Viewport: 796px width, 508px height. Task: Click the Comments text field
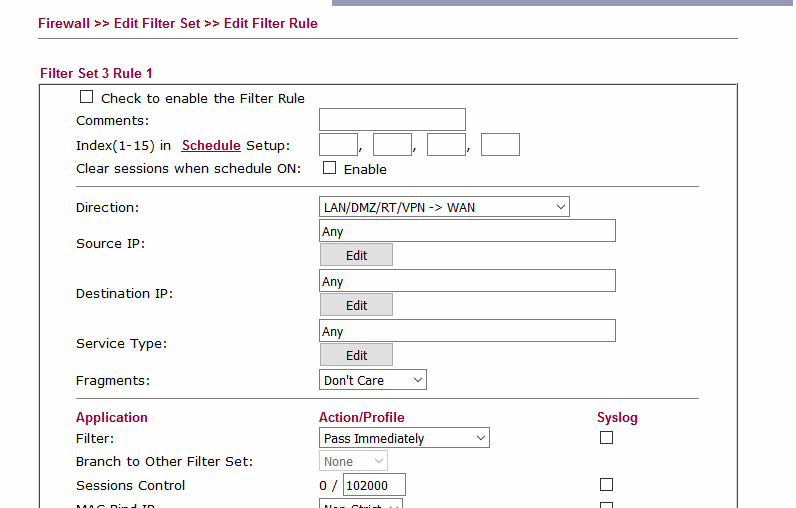point(392,120)
